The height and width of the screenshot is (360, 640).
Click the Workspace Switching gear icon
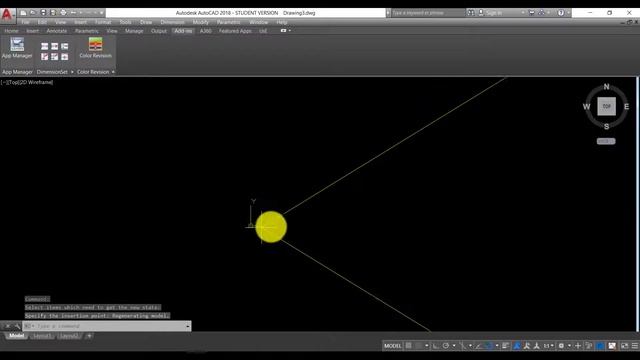pos(562,346)
